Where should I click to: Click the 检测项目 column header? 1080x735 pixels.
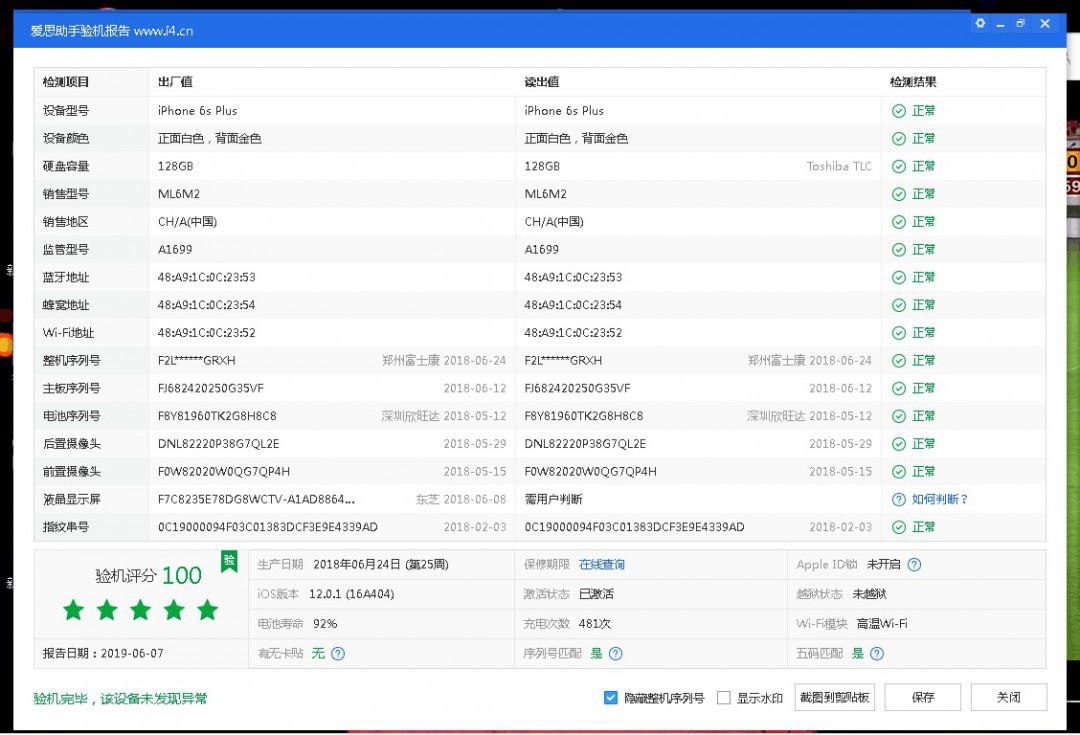(x=65, y=82)
